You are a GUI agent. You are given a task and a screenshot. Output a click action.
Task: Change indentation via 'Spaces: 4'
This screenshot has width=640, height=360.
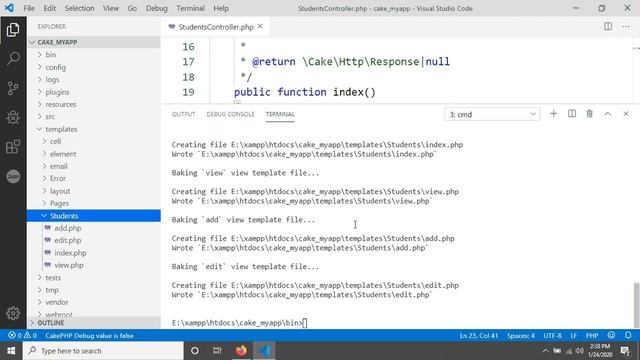(521, 336)
